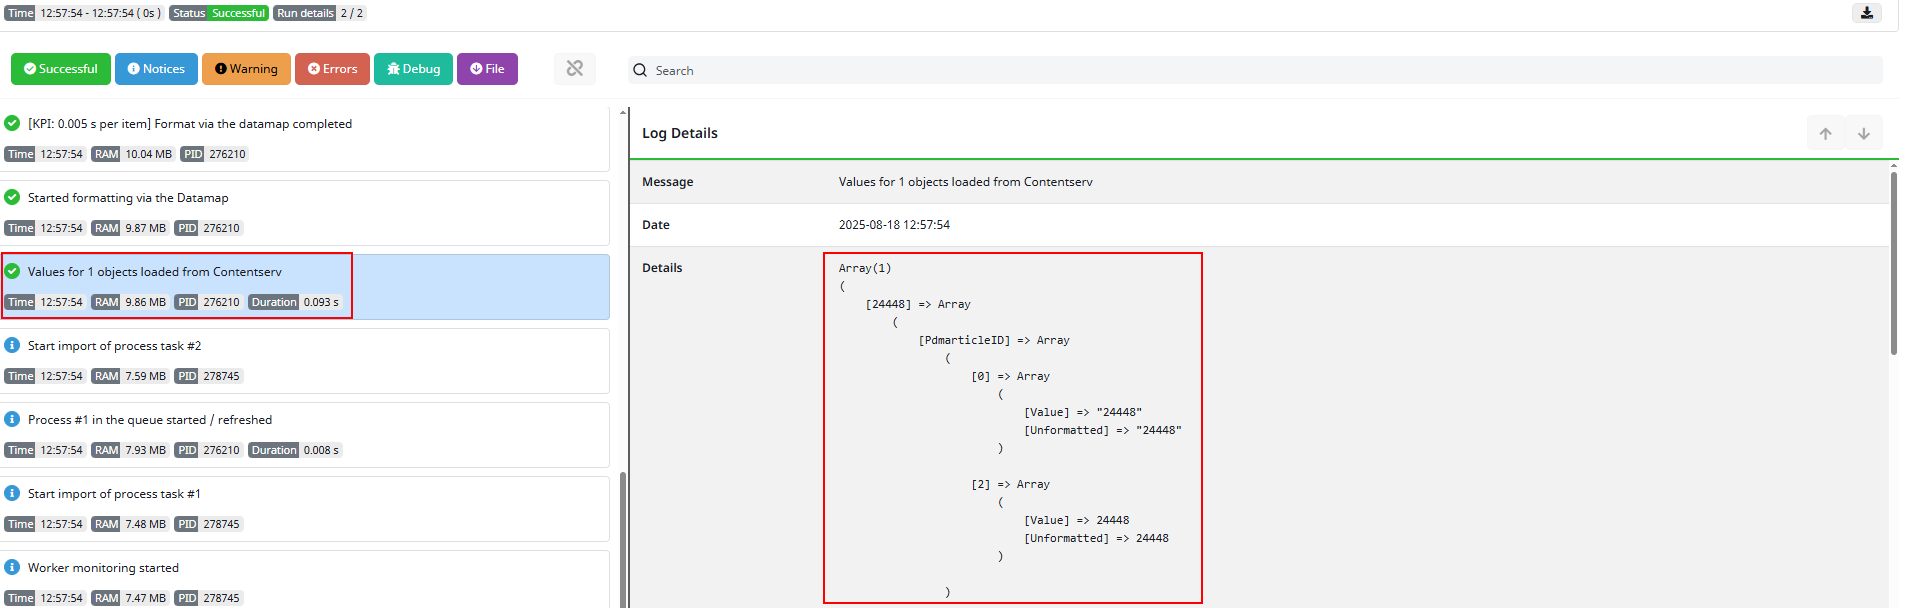Click the RAM 9.86 MB badge

pyautogui.click(x=131, y=302)
